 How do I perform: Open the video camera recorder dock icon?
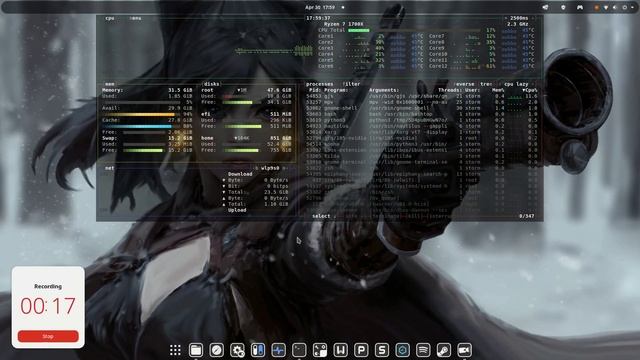(464, 350)
